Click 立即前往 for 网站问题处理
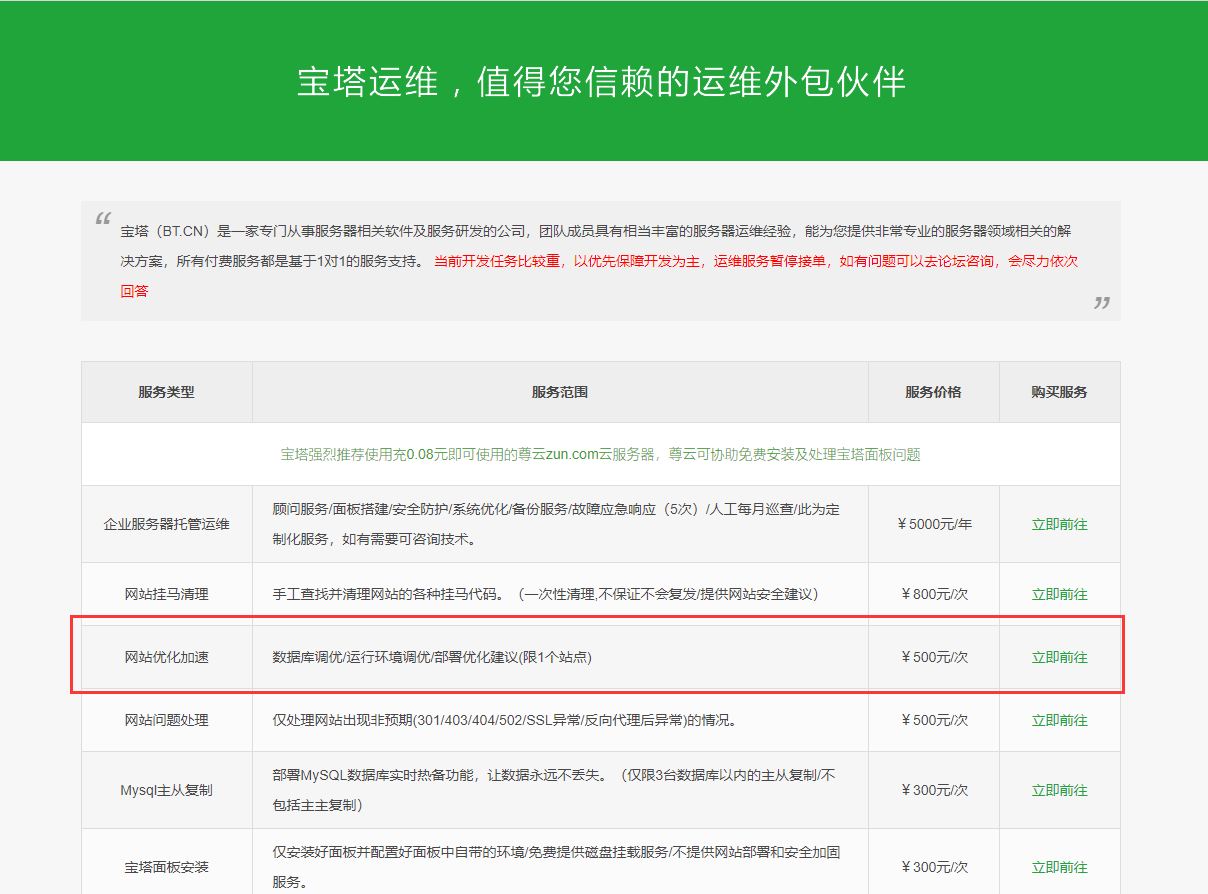1208x894 pixels. click(1059, 720)
